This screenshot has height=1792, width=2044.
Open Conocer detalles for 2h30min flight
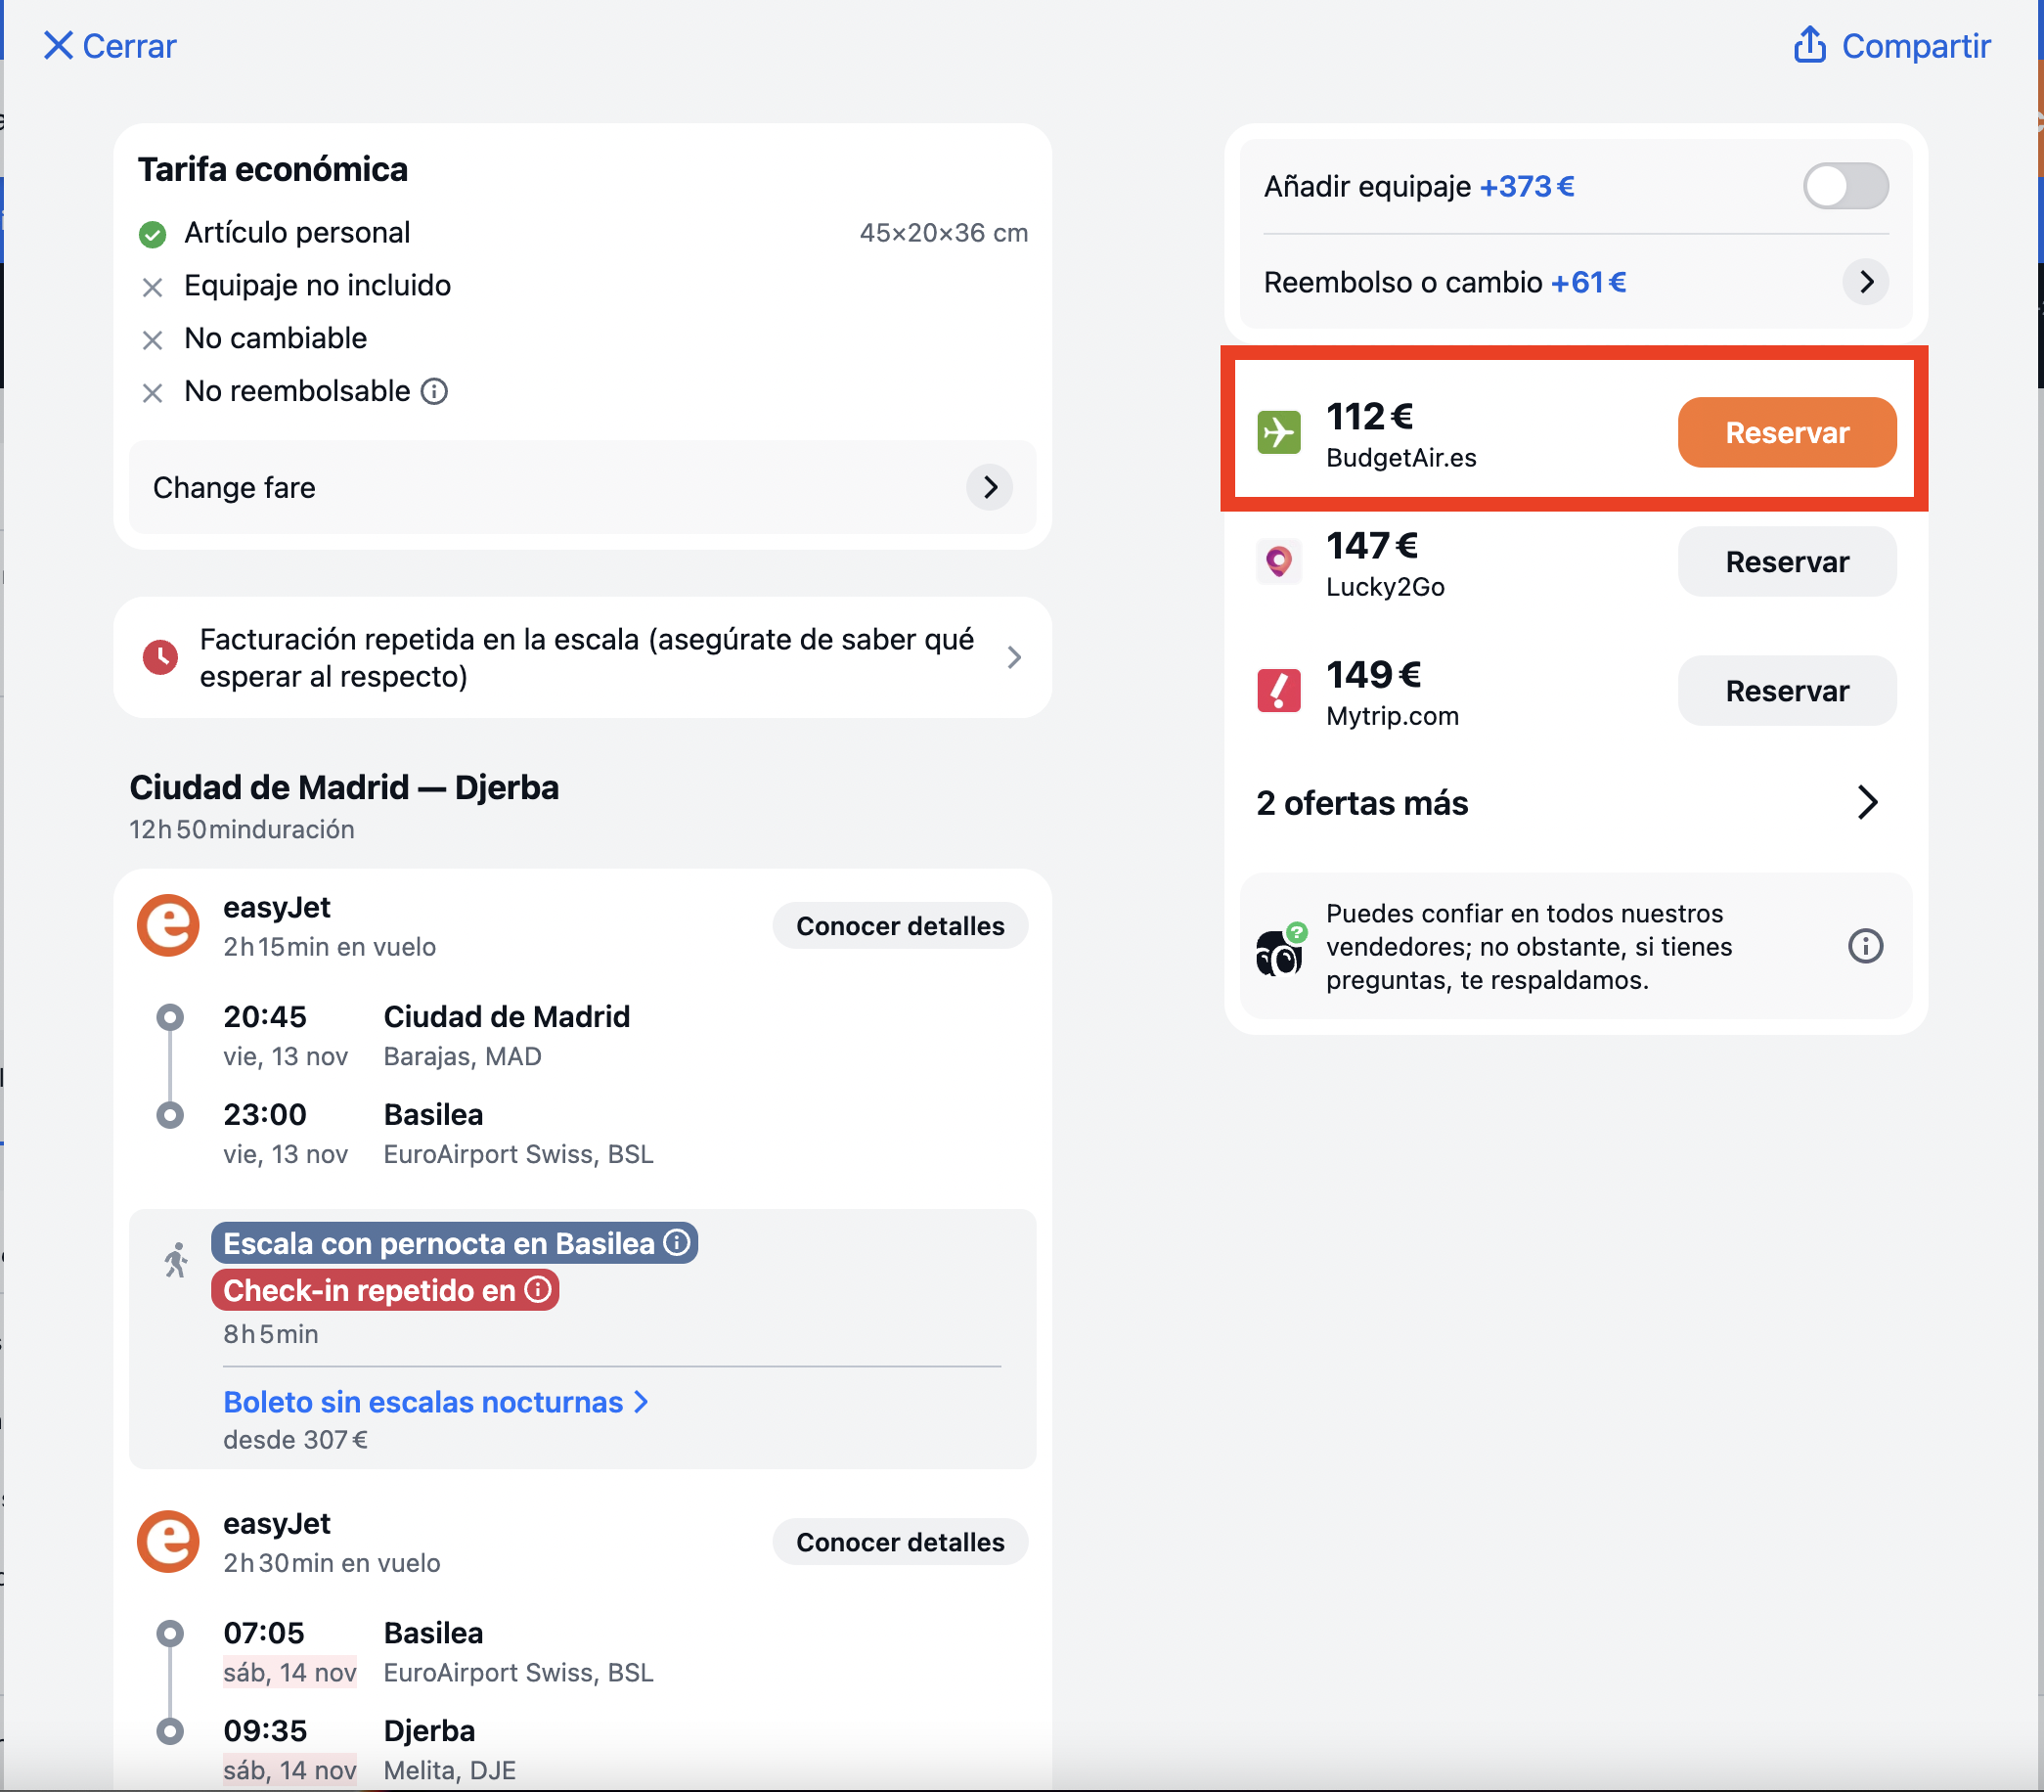900,1542
